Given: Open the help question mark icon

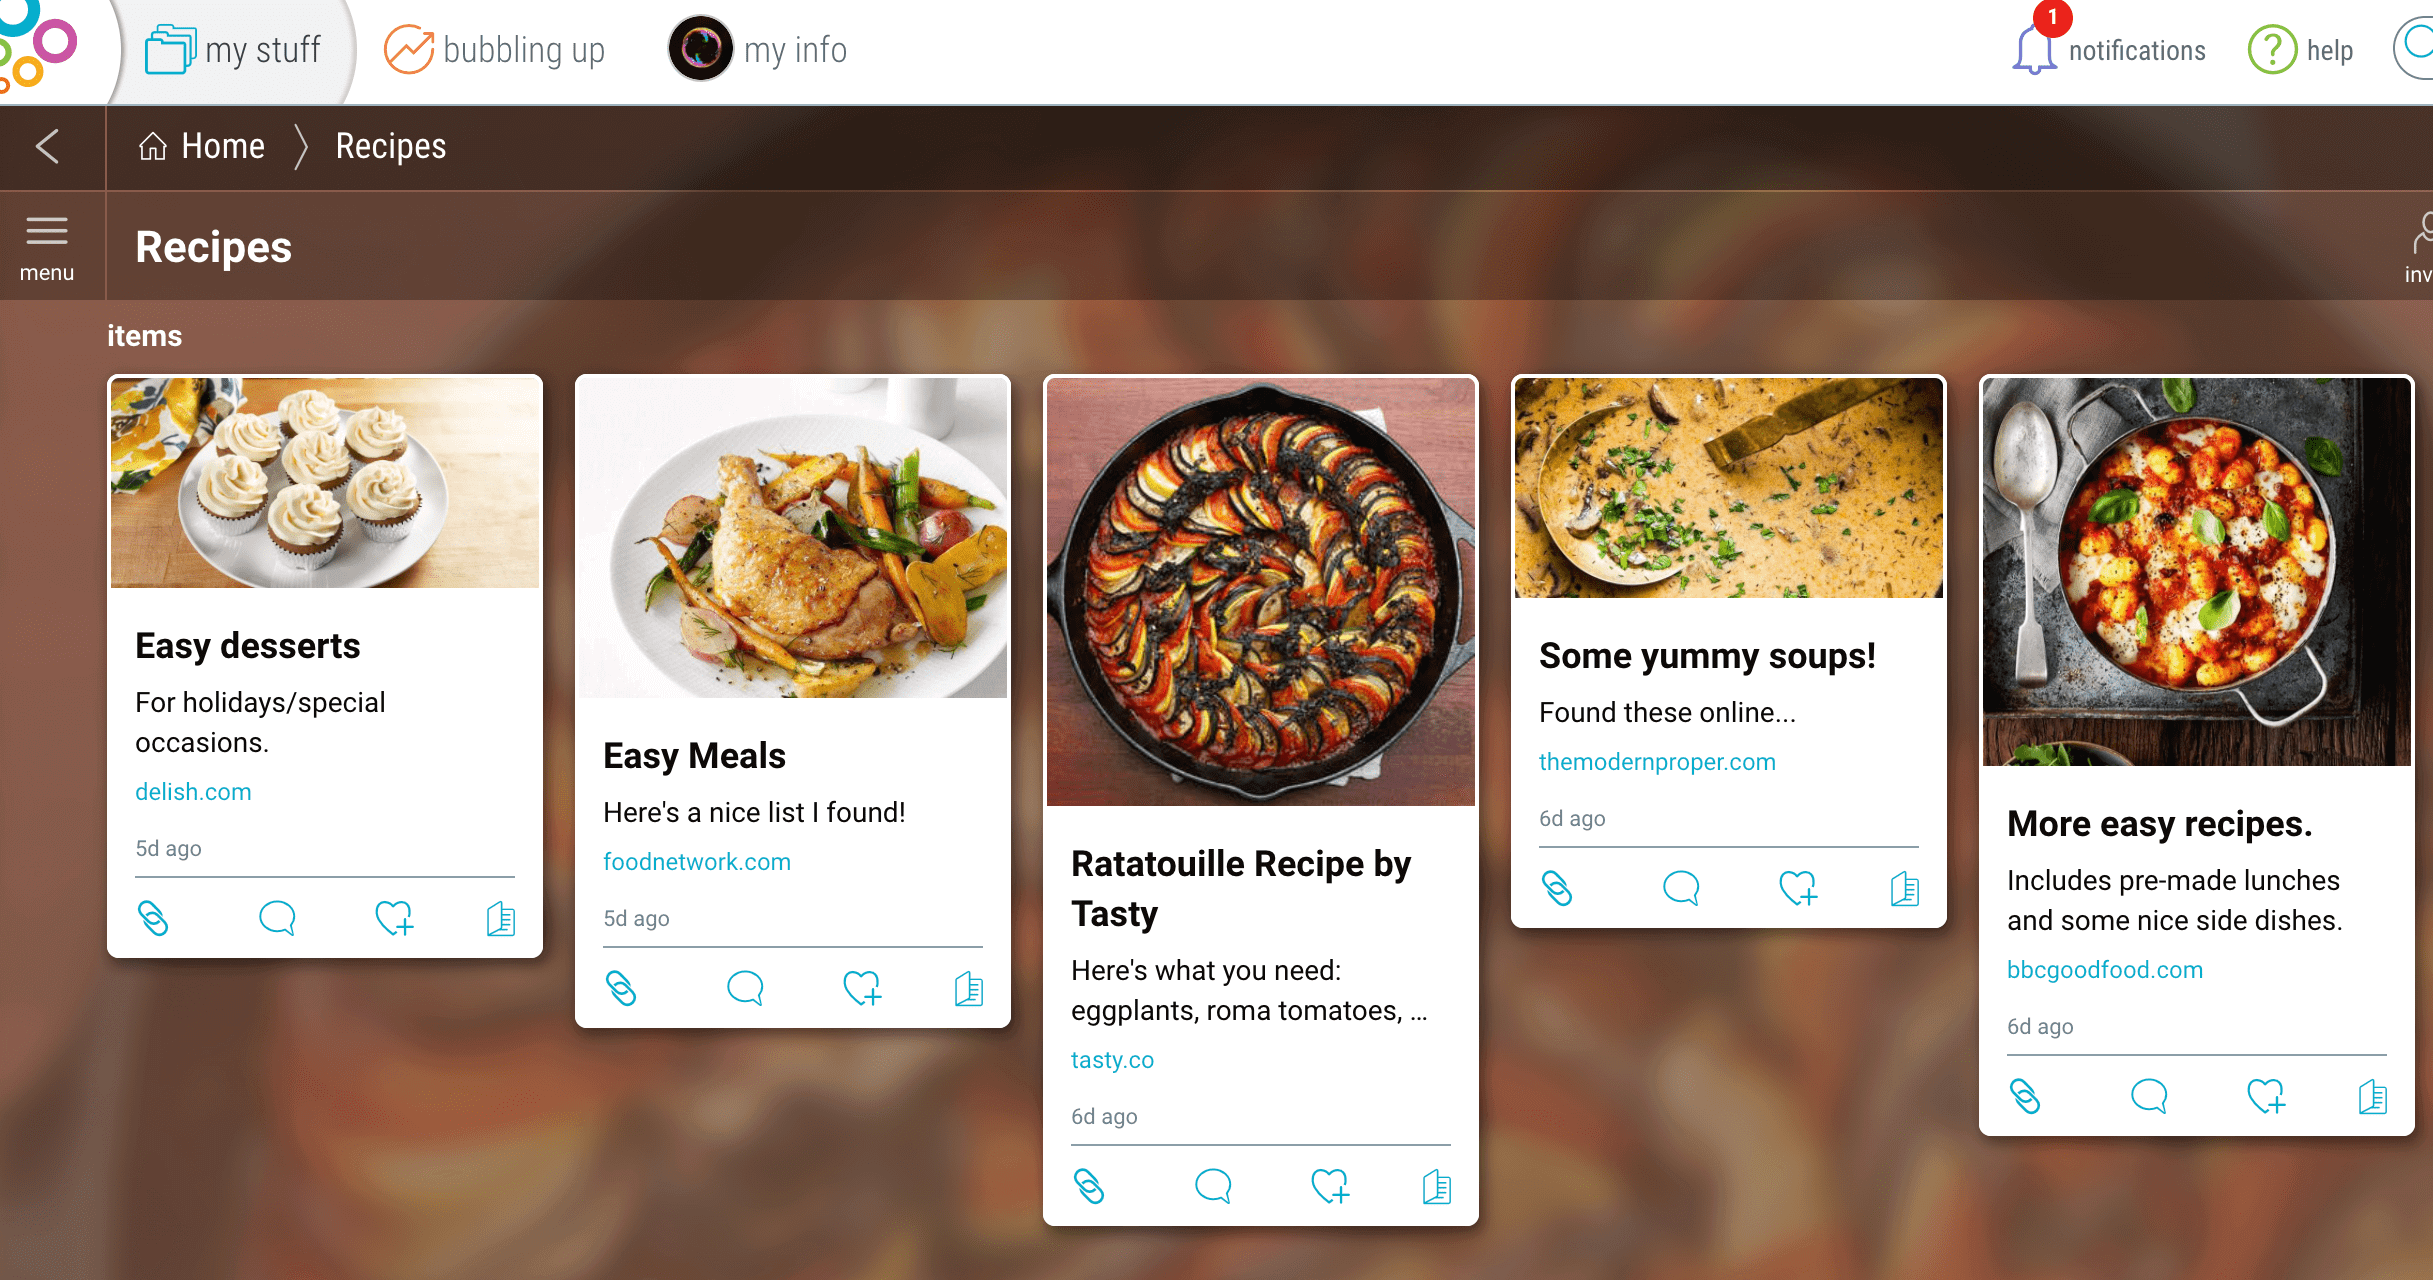Looking at the screenshot, I should (2272, 50).
